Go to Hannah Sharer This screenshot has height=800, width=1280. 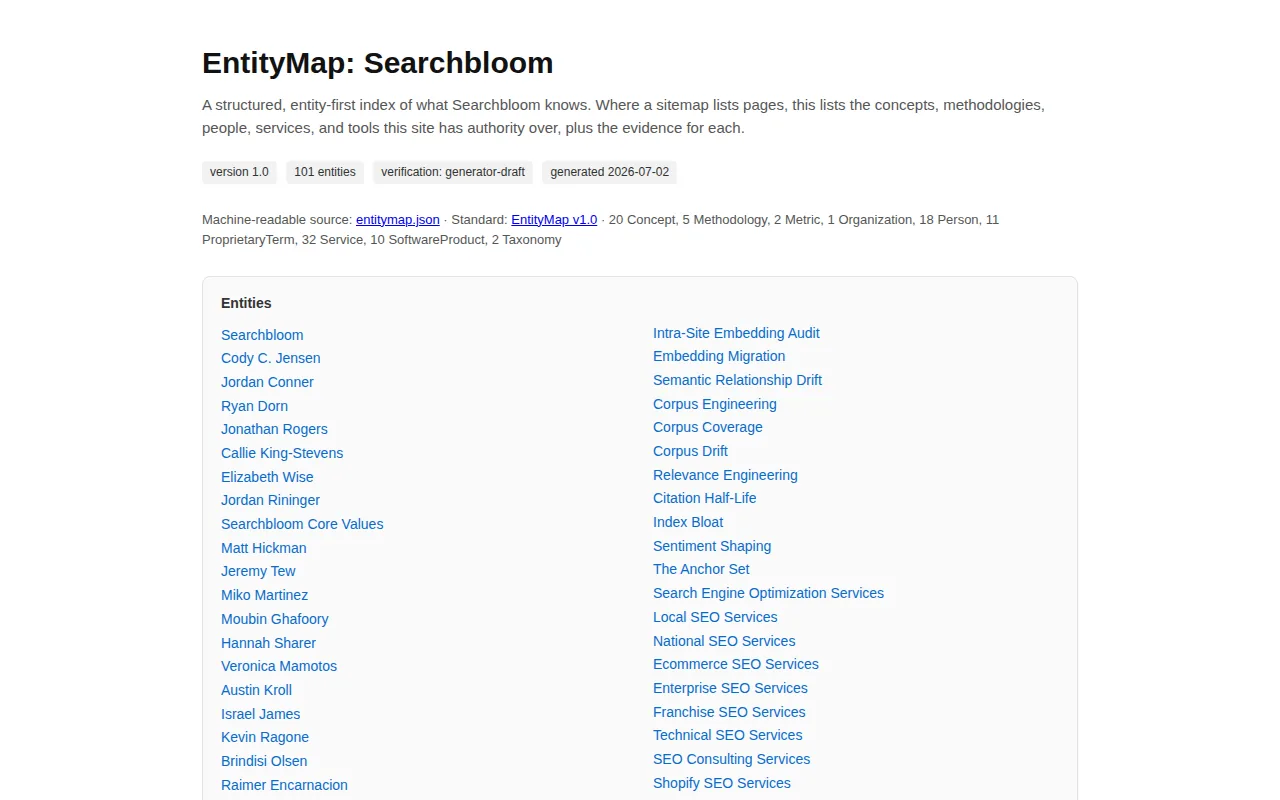(268, 643)
